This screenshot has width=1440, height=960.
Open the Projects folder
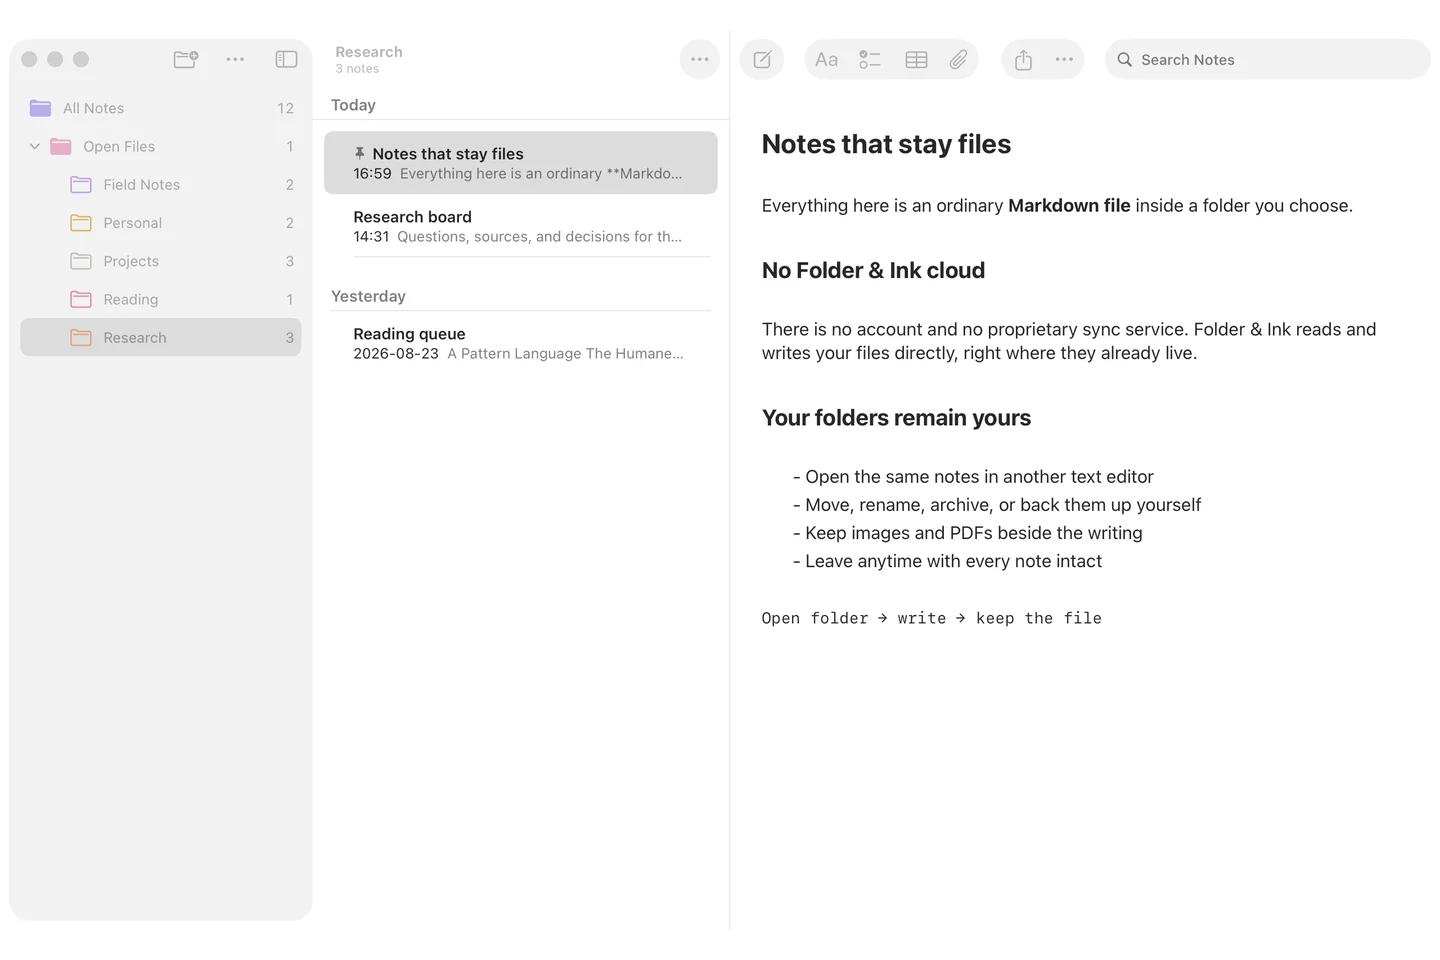click(161, 261)
